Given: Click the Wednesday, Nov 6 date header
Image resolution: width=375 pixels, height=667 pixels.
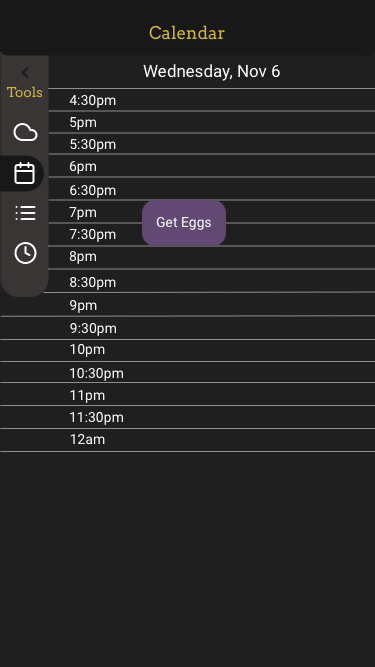Looking at the screenshot, I should click(211, 71).
